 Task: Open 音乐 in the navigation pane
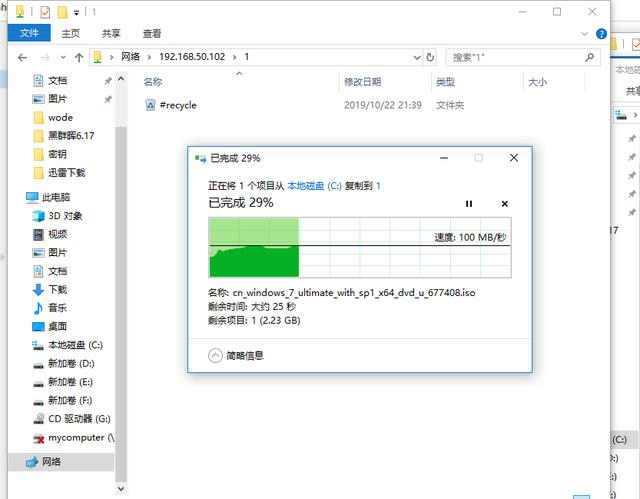57,308
